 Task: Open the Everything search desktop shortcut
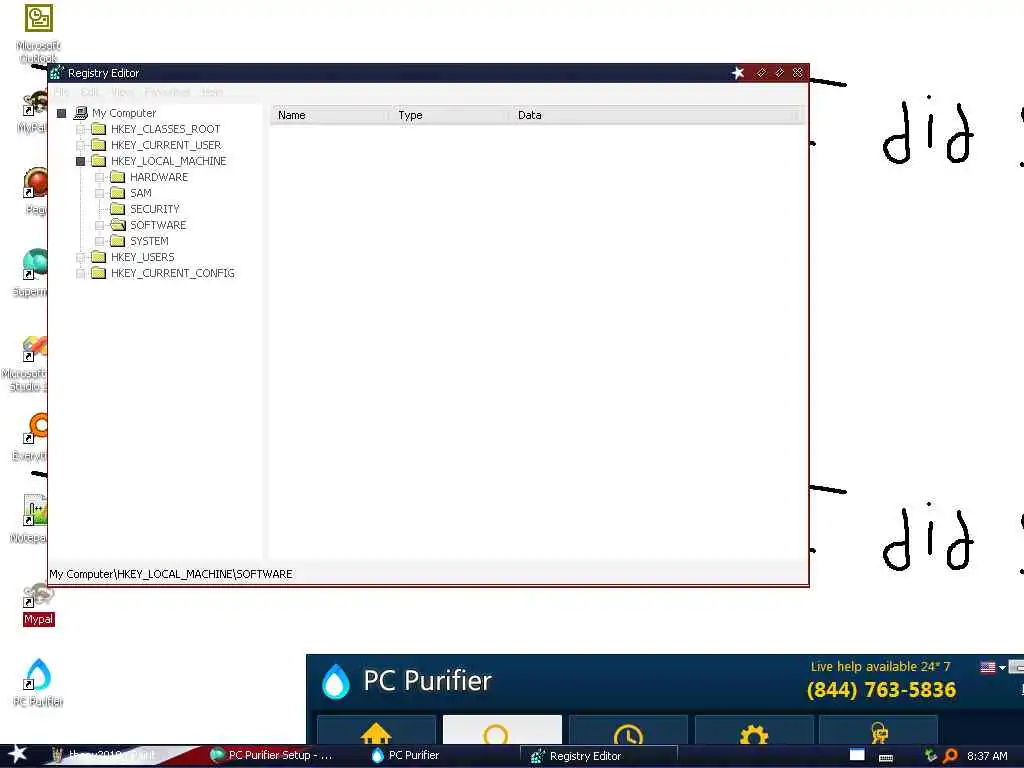tap(35, 428)
